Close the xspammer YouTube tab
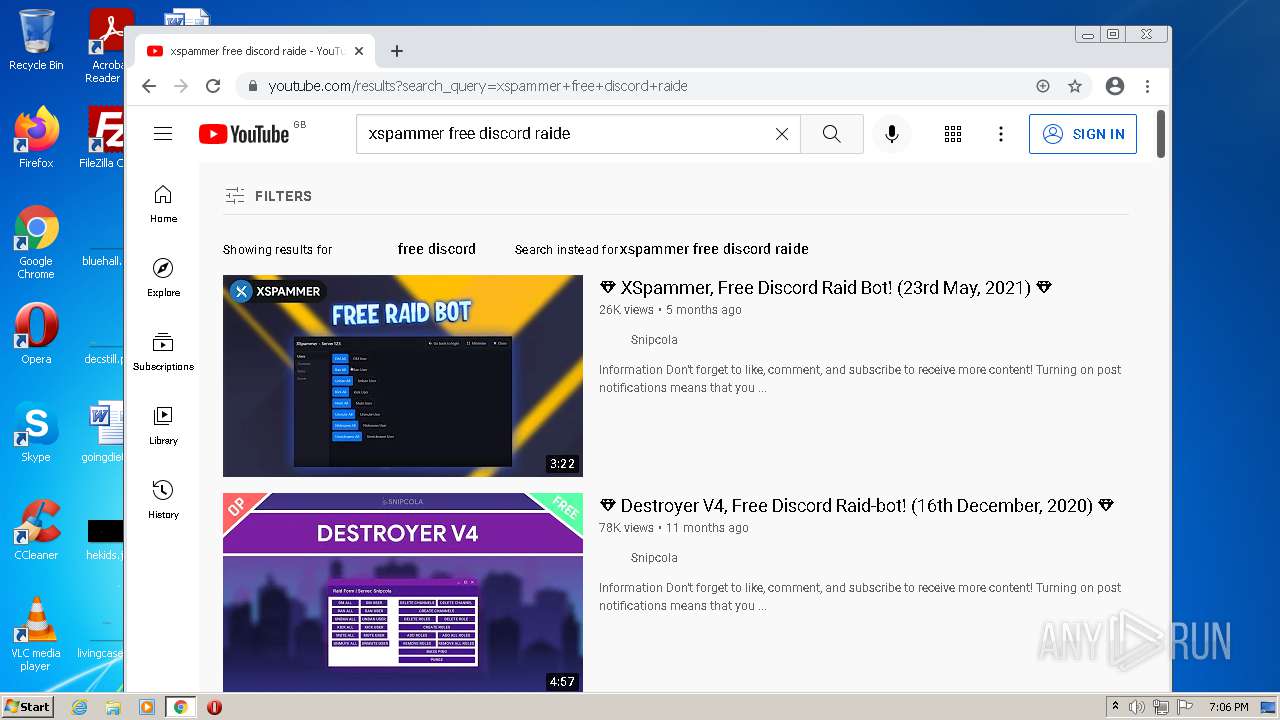 click(x=359, y=51)
